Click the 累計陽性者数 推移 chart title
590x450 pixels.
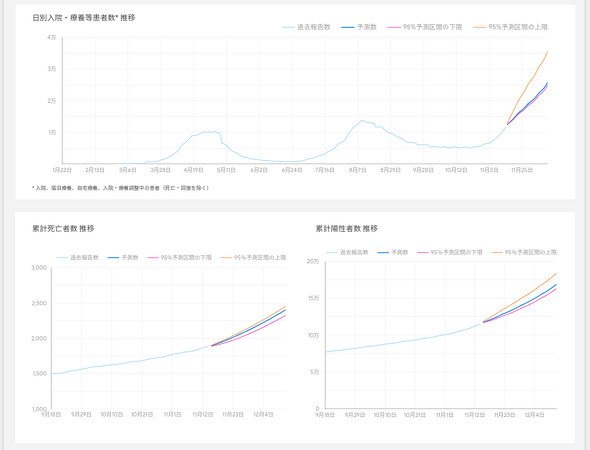point(347,228)
